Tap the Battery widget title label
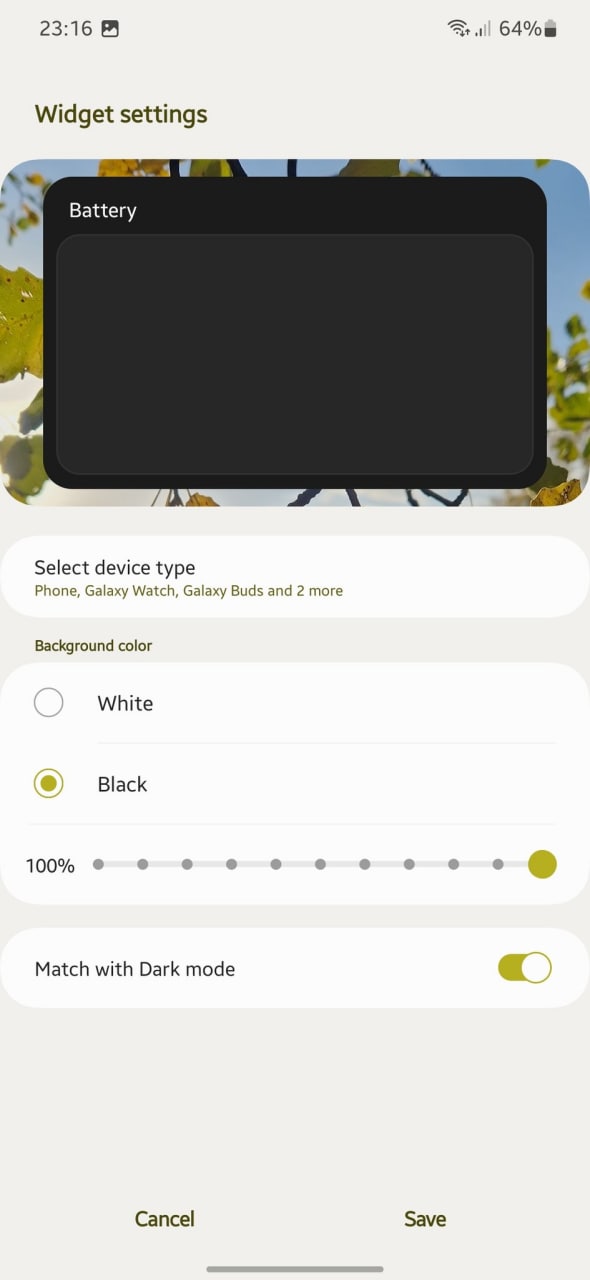The image size is (590, 1280). [x=102, y=210]
